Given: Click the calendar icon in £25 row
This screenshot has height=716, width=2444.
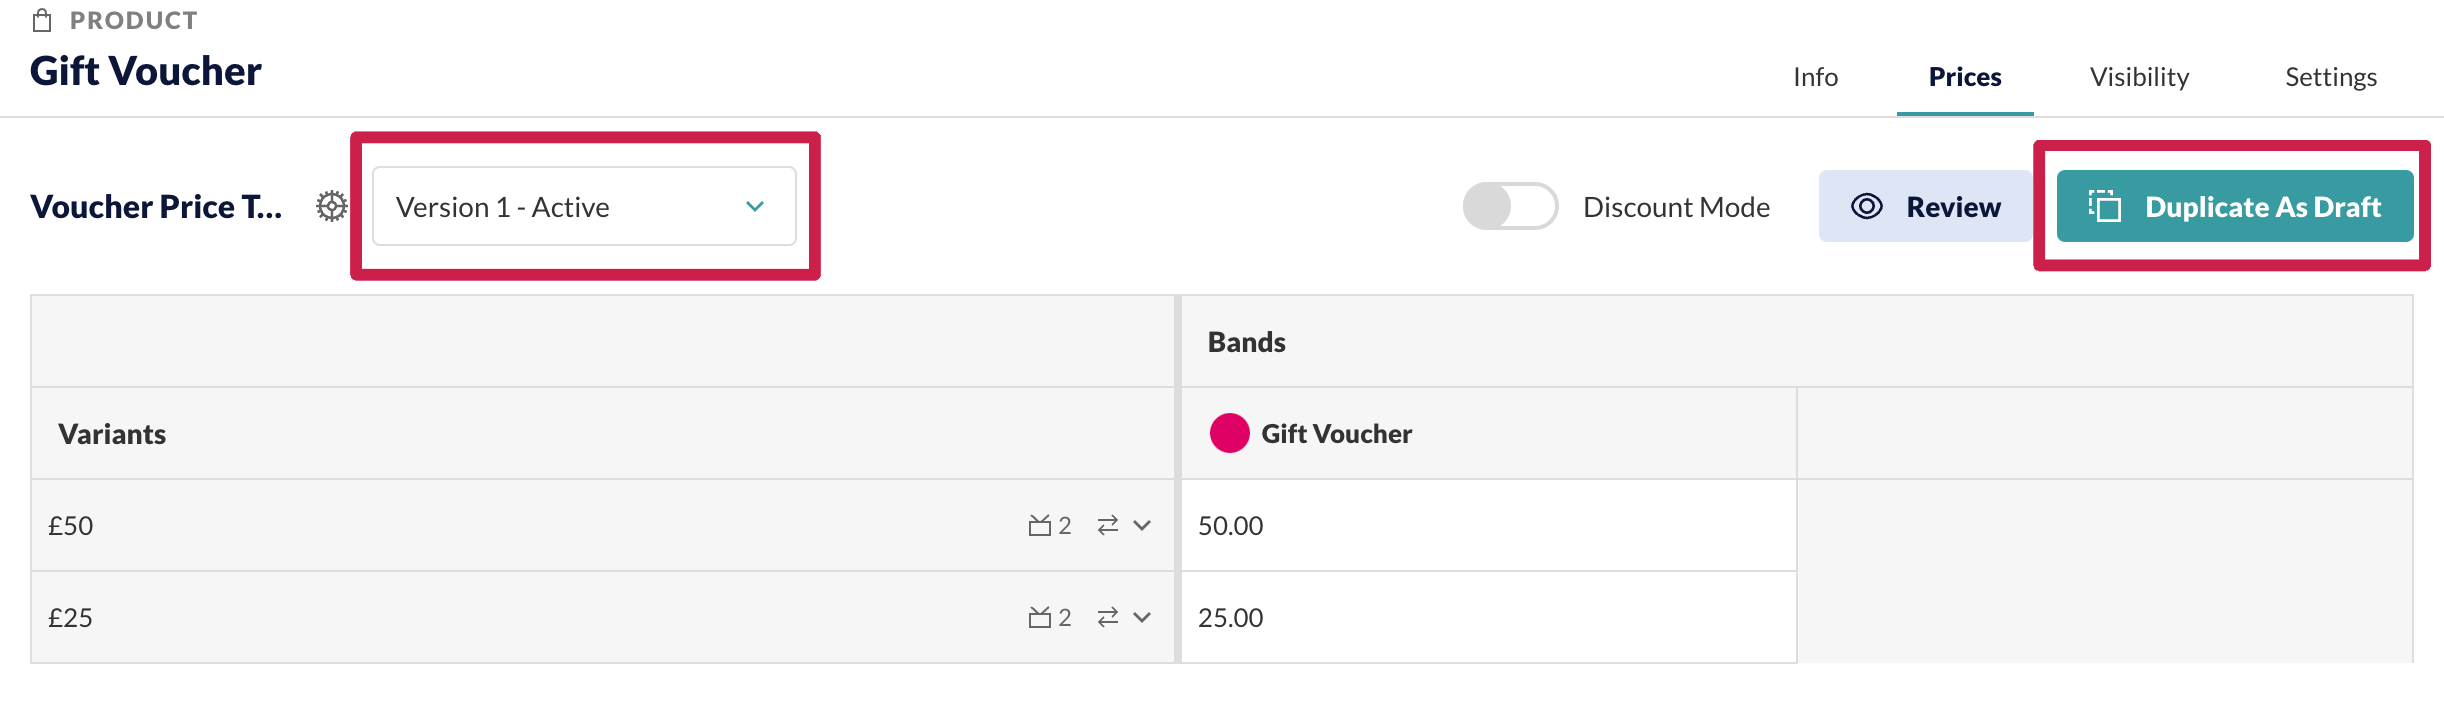Looking at the screenshot, I should click(x=1040, y=617).
